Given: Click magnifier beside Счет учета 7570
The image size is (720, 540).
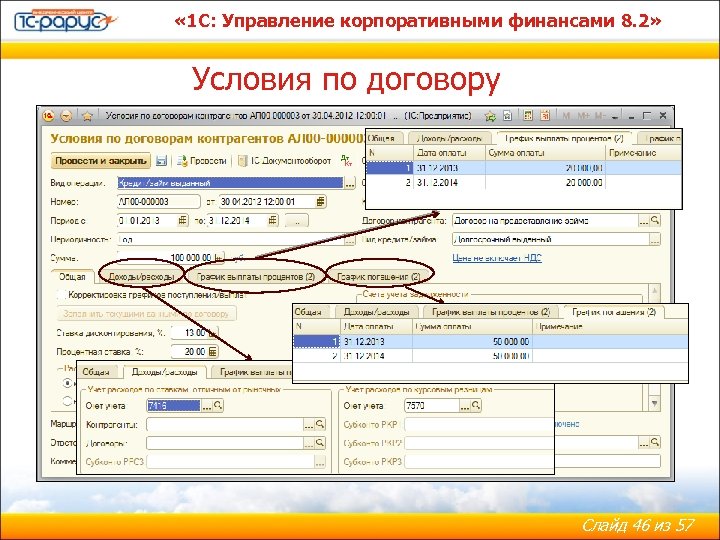Looking at the screenshot, I should 476,405.
